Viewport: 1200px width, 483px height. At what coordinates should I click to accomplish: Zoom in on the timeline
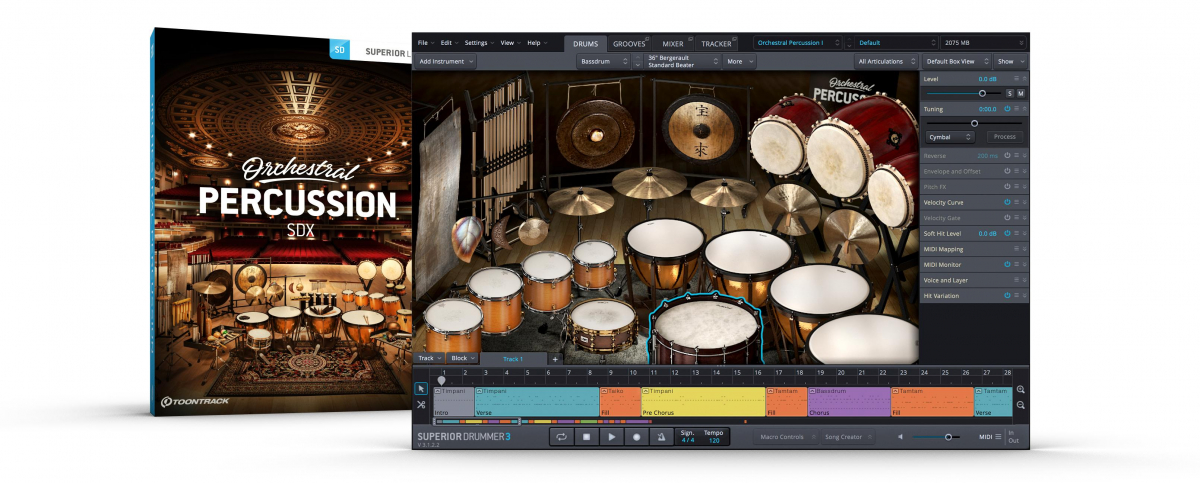tap(1021, 390)
